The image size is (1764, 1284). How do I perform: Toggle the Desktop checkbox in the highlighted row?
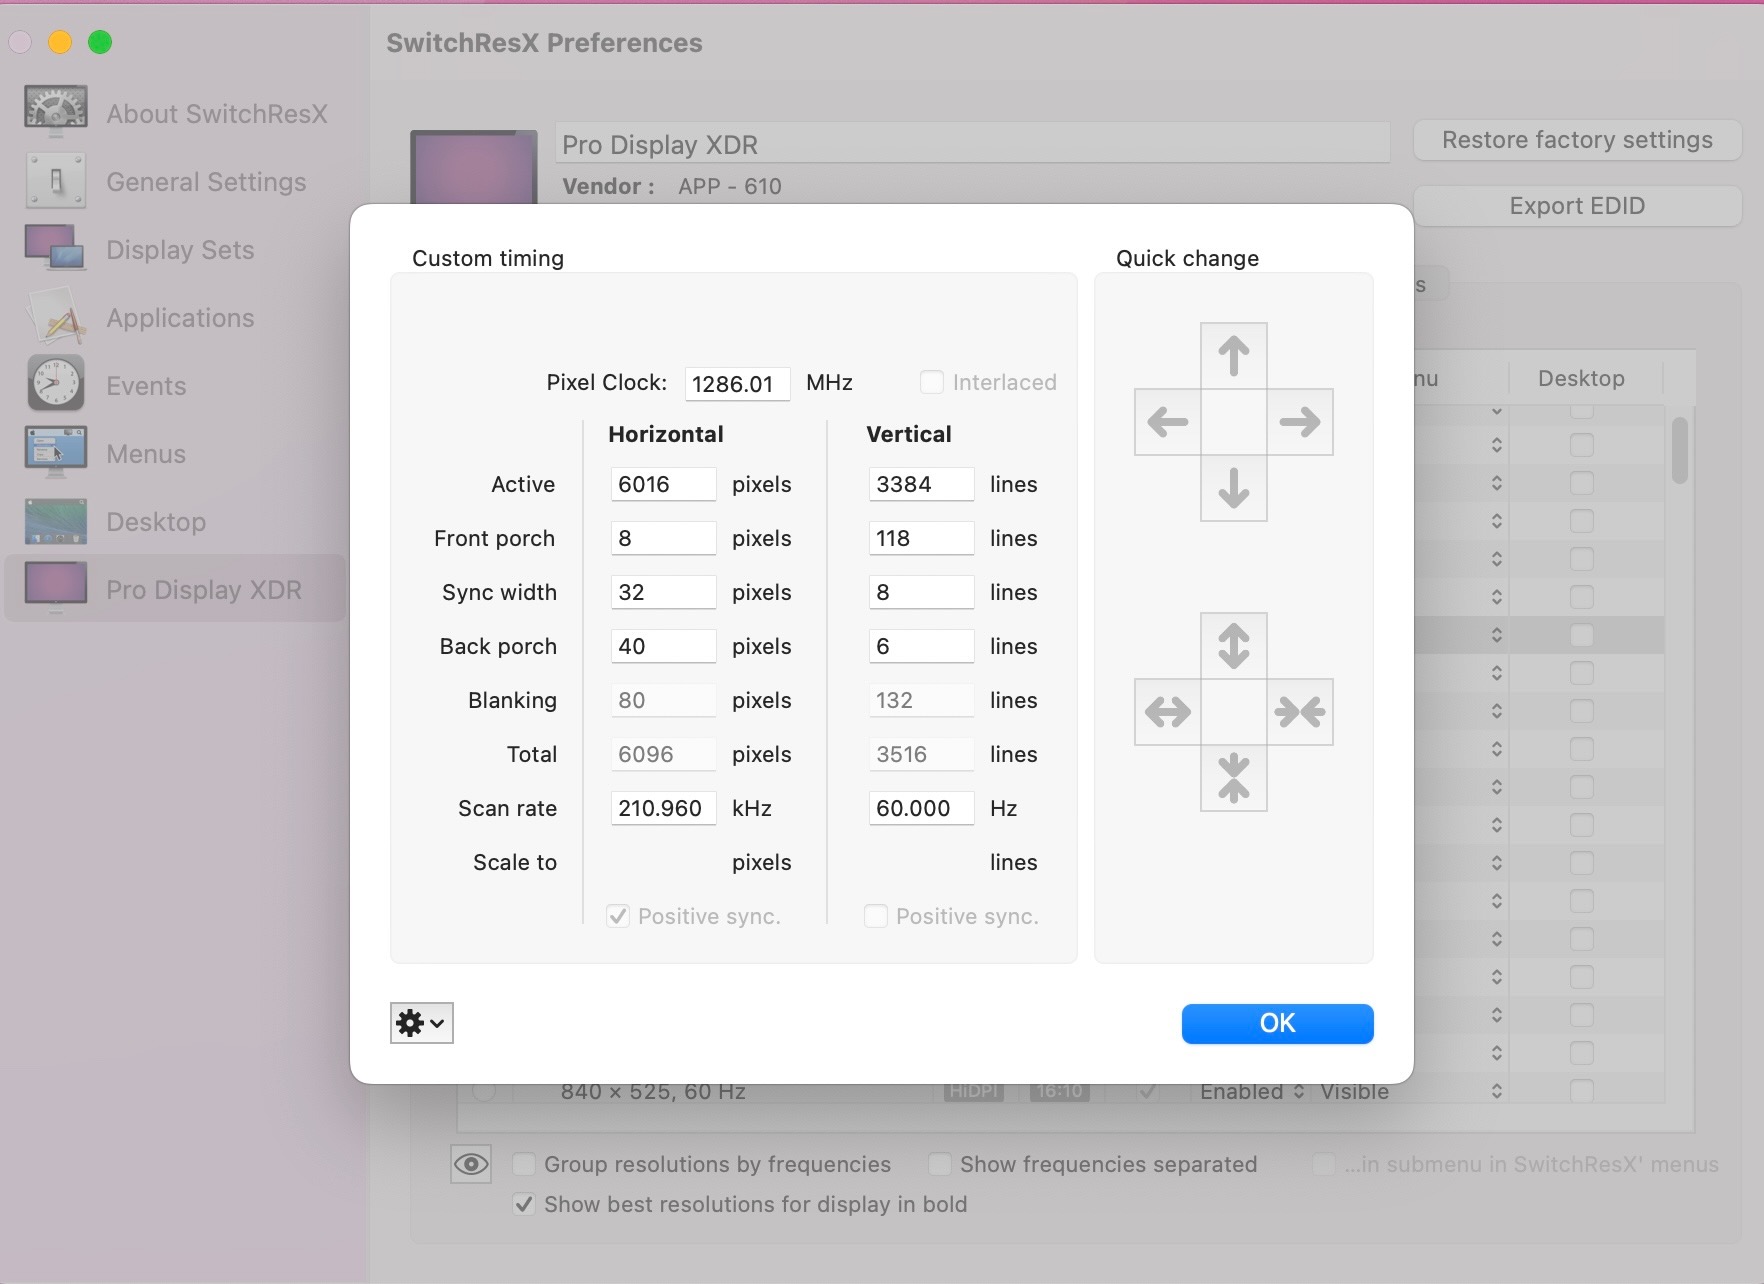tap(1582, 635)
